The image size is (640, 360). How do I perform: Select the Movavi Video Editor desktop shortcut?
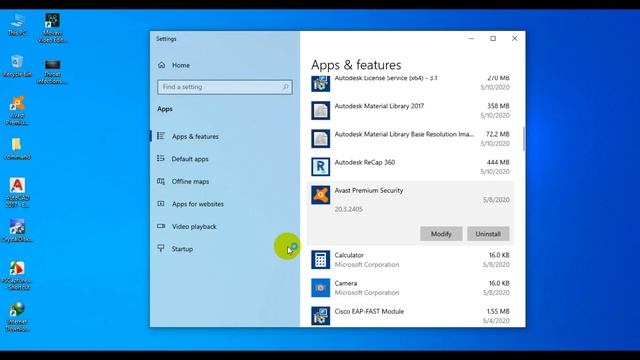(x=52, y=28)
